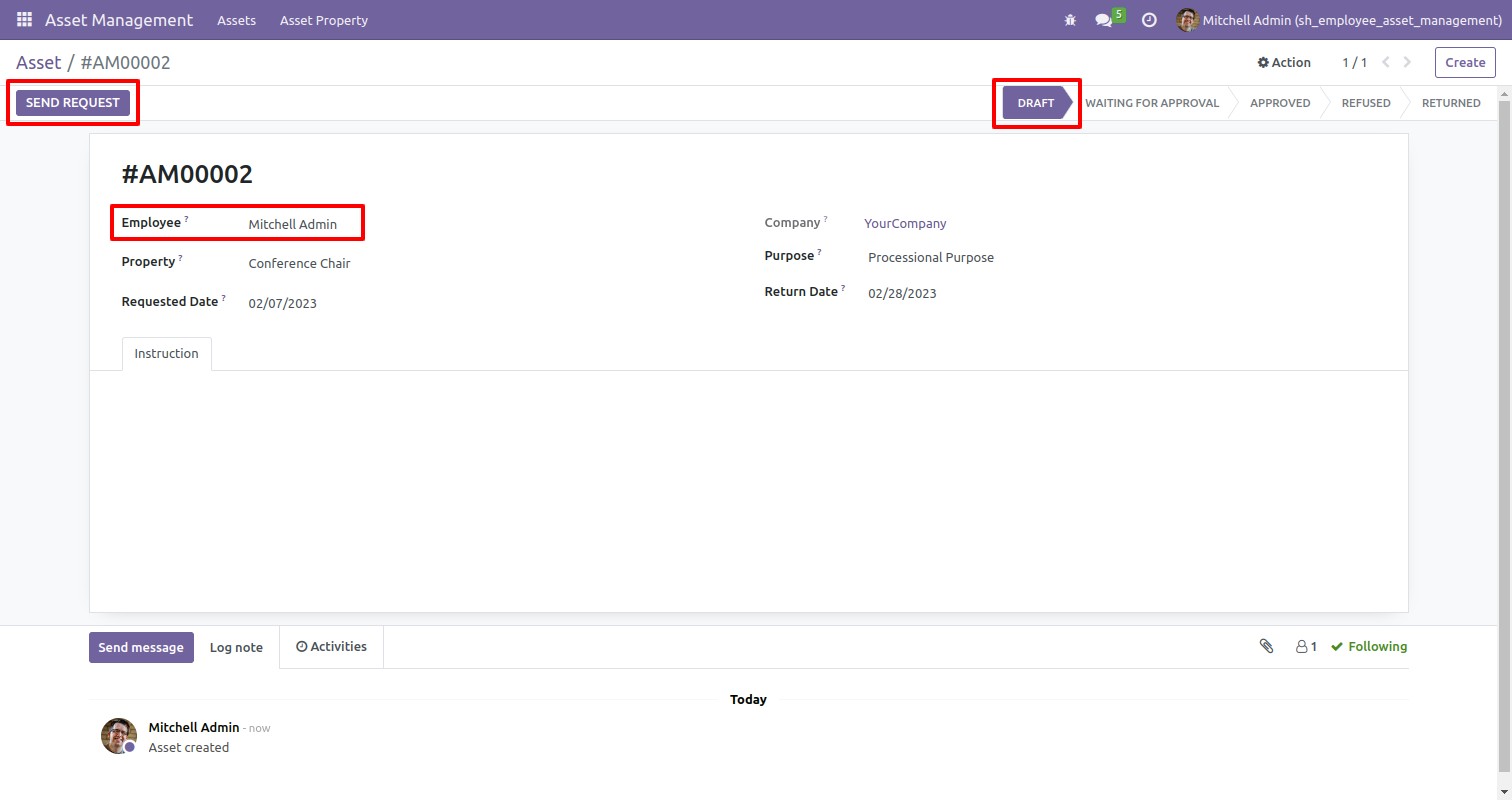The image size is (1512, 800).
Task: Click the debug bug icon
Action: coord(1070,20)
